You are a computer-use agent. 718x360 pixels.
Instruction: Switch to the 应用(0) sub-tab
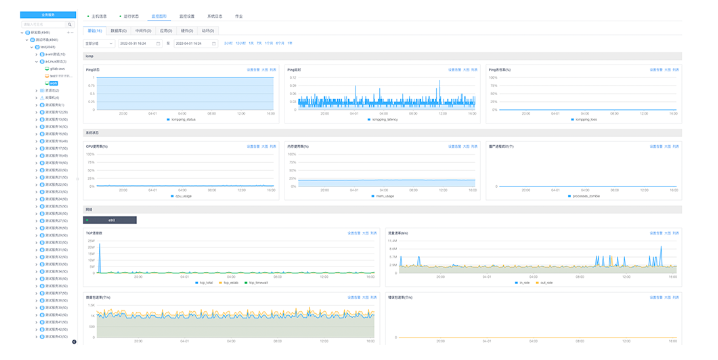pyautogui.click(x=166, y=31)
